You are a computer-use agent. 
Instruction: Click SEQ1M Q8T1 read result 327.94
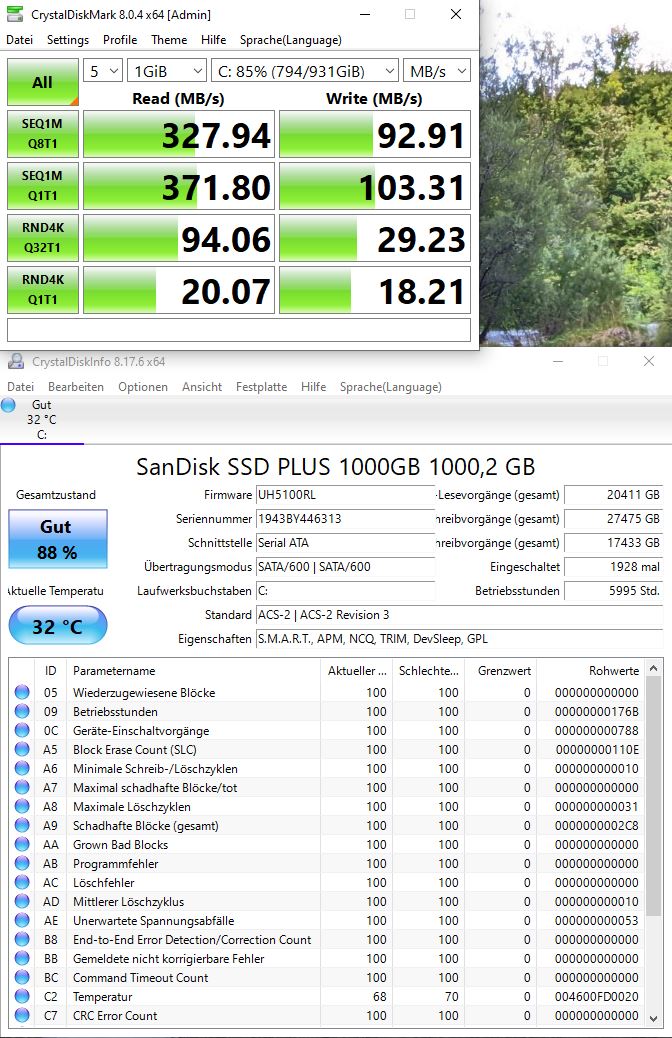pos(179,134)
